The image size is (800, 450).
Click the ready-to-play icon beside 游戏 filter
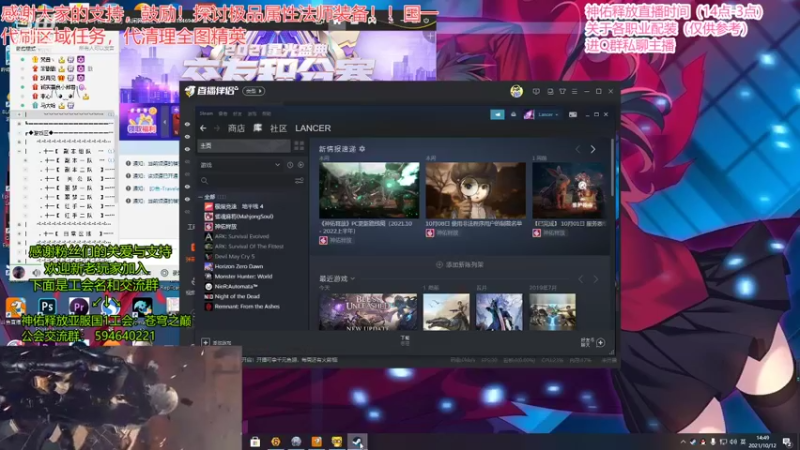click(301, 165)
